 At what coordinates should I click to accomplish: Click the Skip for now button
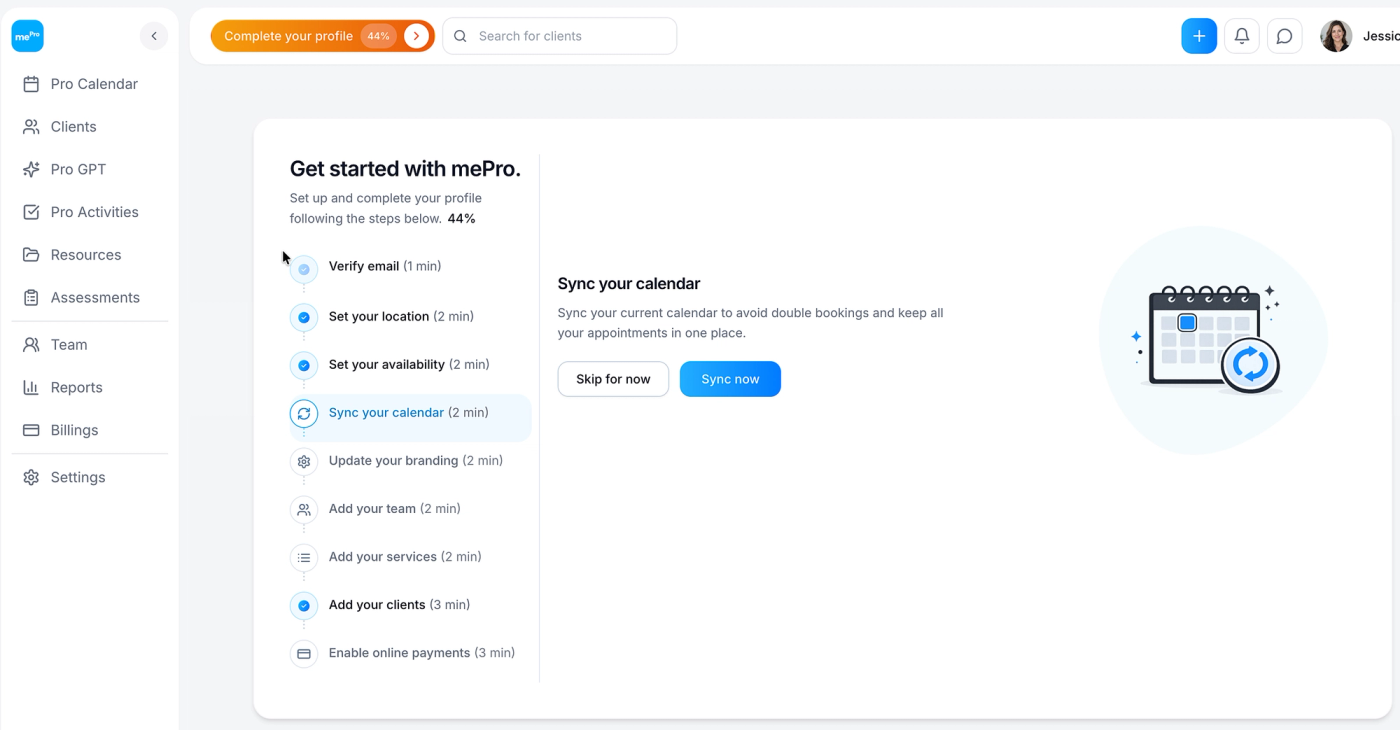point(613,379)
